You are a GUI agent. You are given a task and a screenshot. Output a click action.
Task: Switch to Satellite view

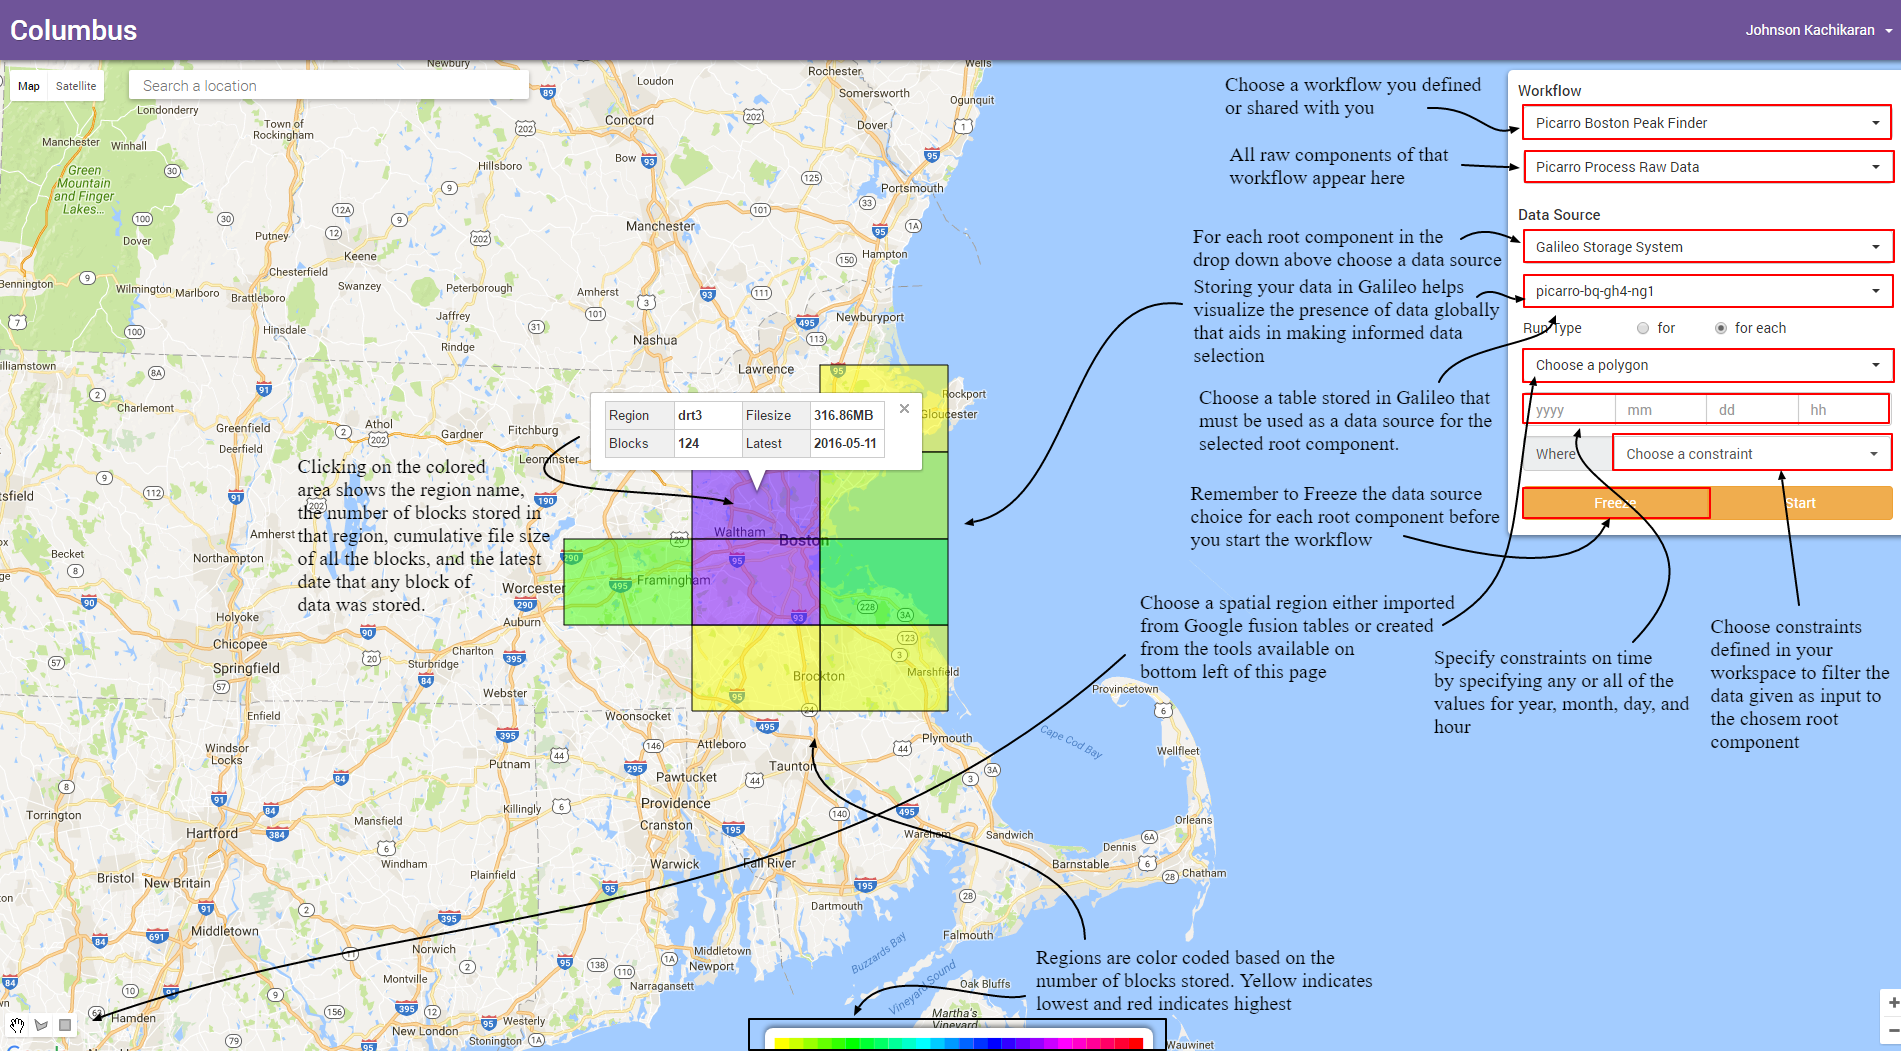point(76,86)
